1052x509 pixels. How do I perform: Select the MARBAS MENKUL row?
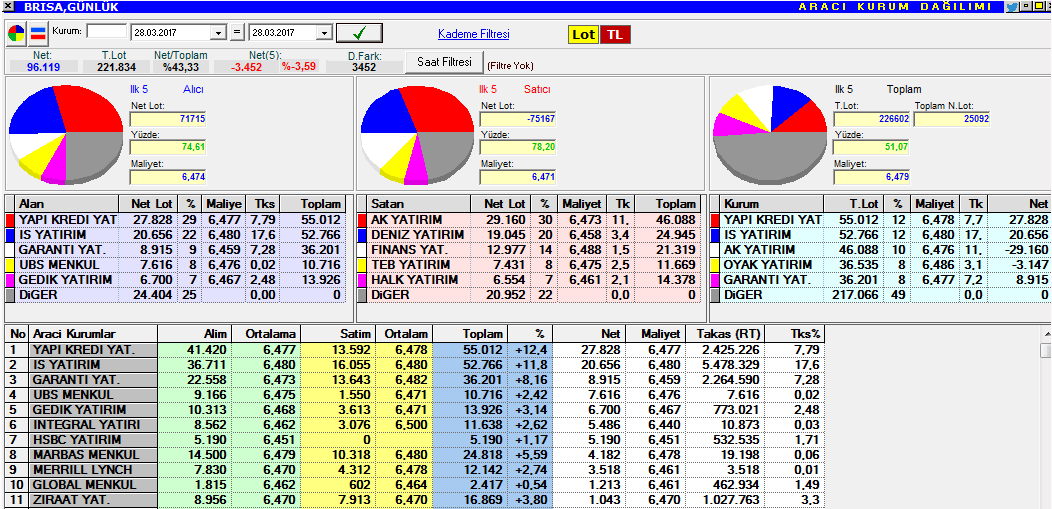(x=414, y=454)
